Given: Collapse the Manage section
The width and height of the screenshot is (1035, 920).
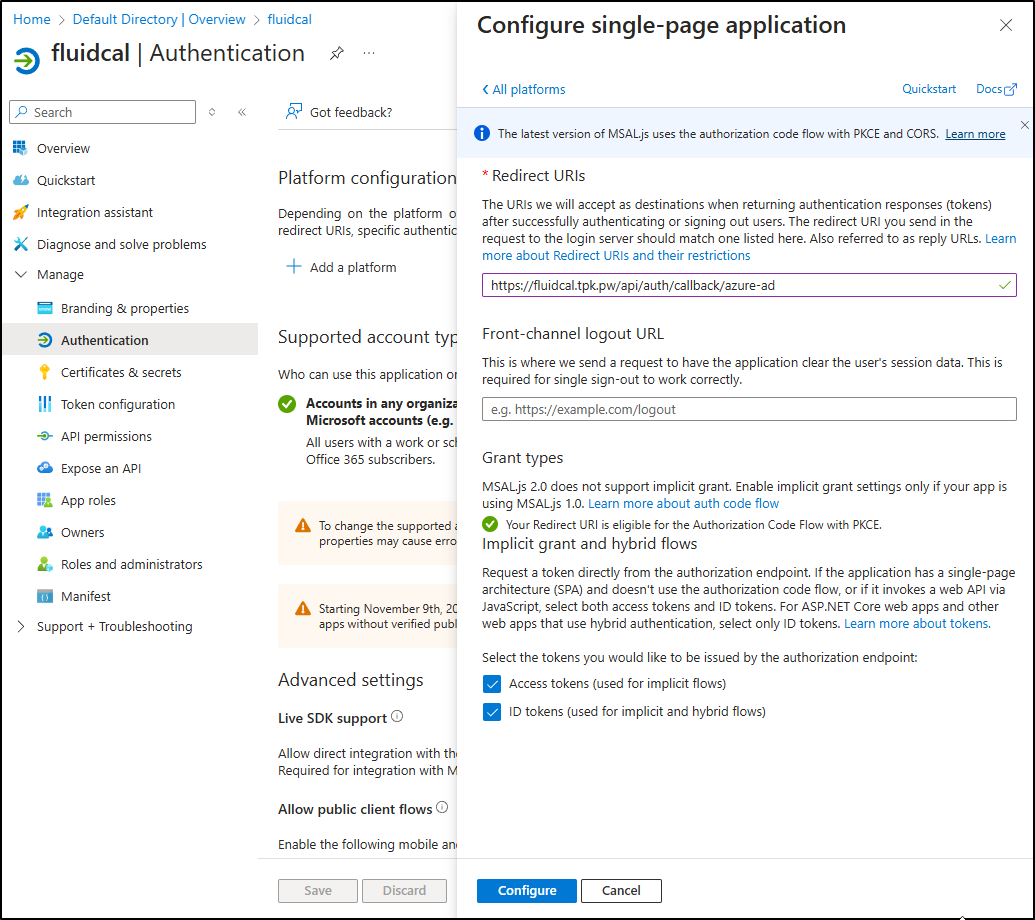Looking at the screenshot, I should click(20, 274).
